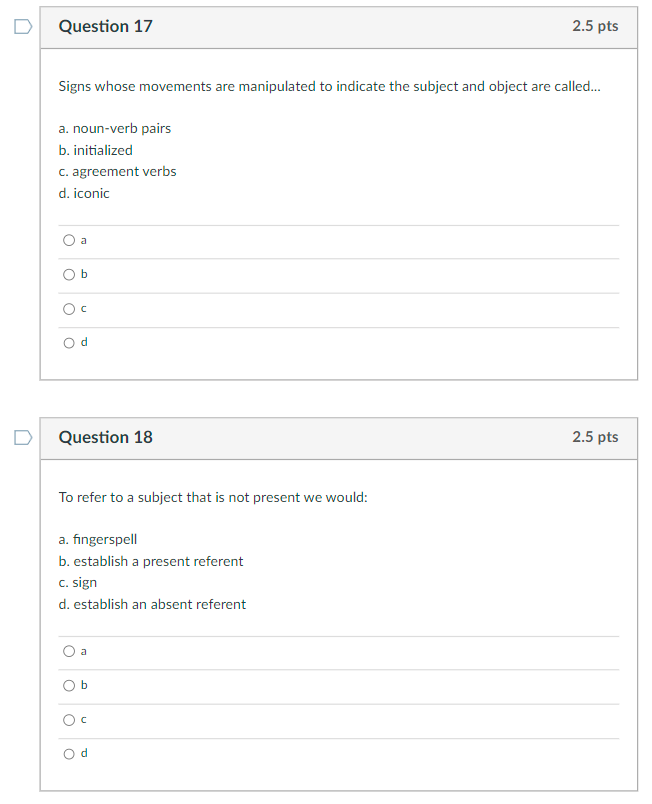Pick answer c for Question 18
The image size is (652, 804).
(x=69, y=719)
